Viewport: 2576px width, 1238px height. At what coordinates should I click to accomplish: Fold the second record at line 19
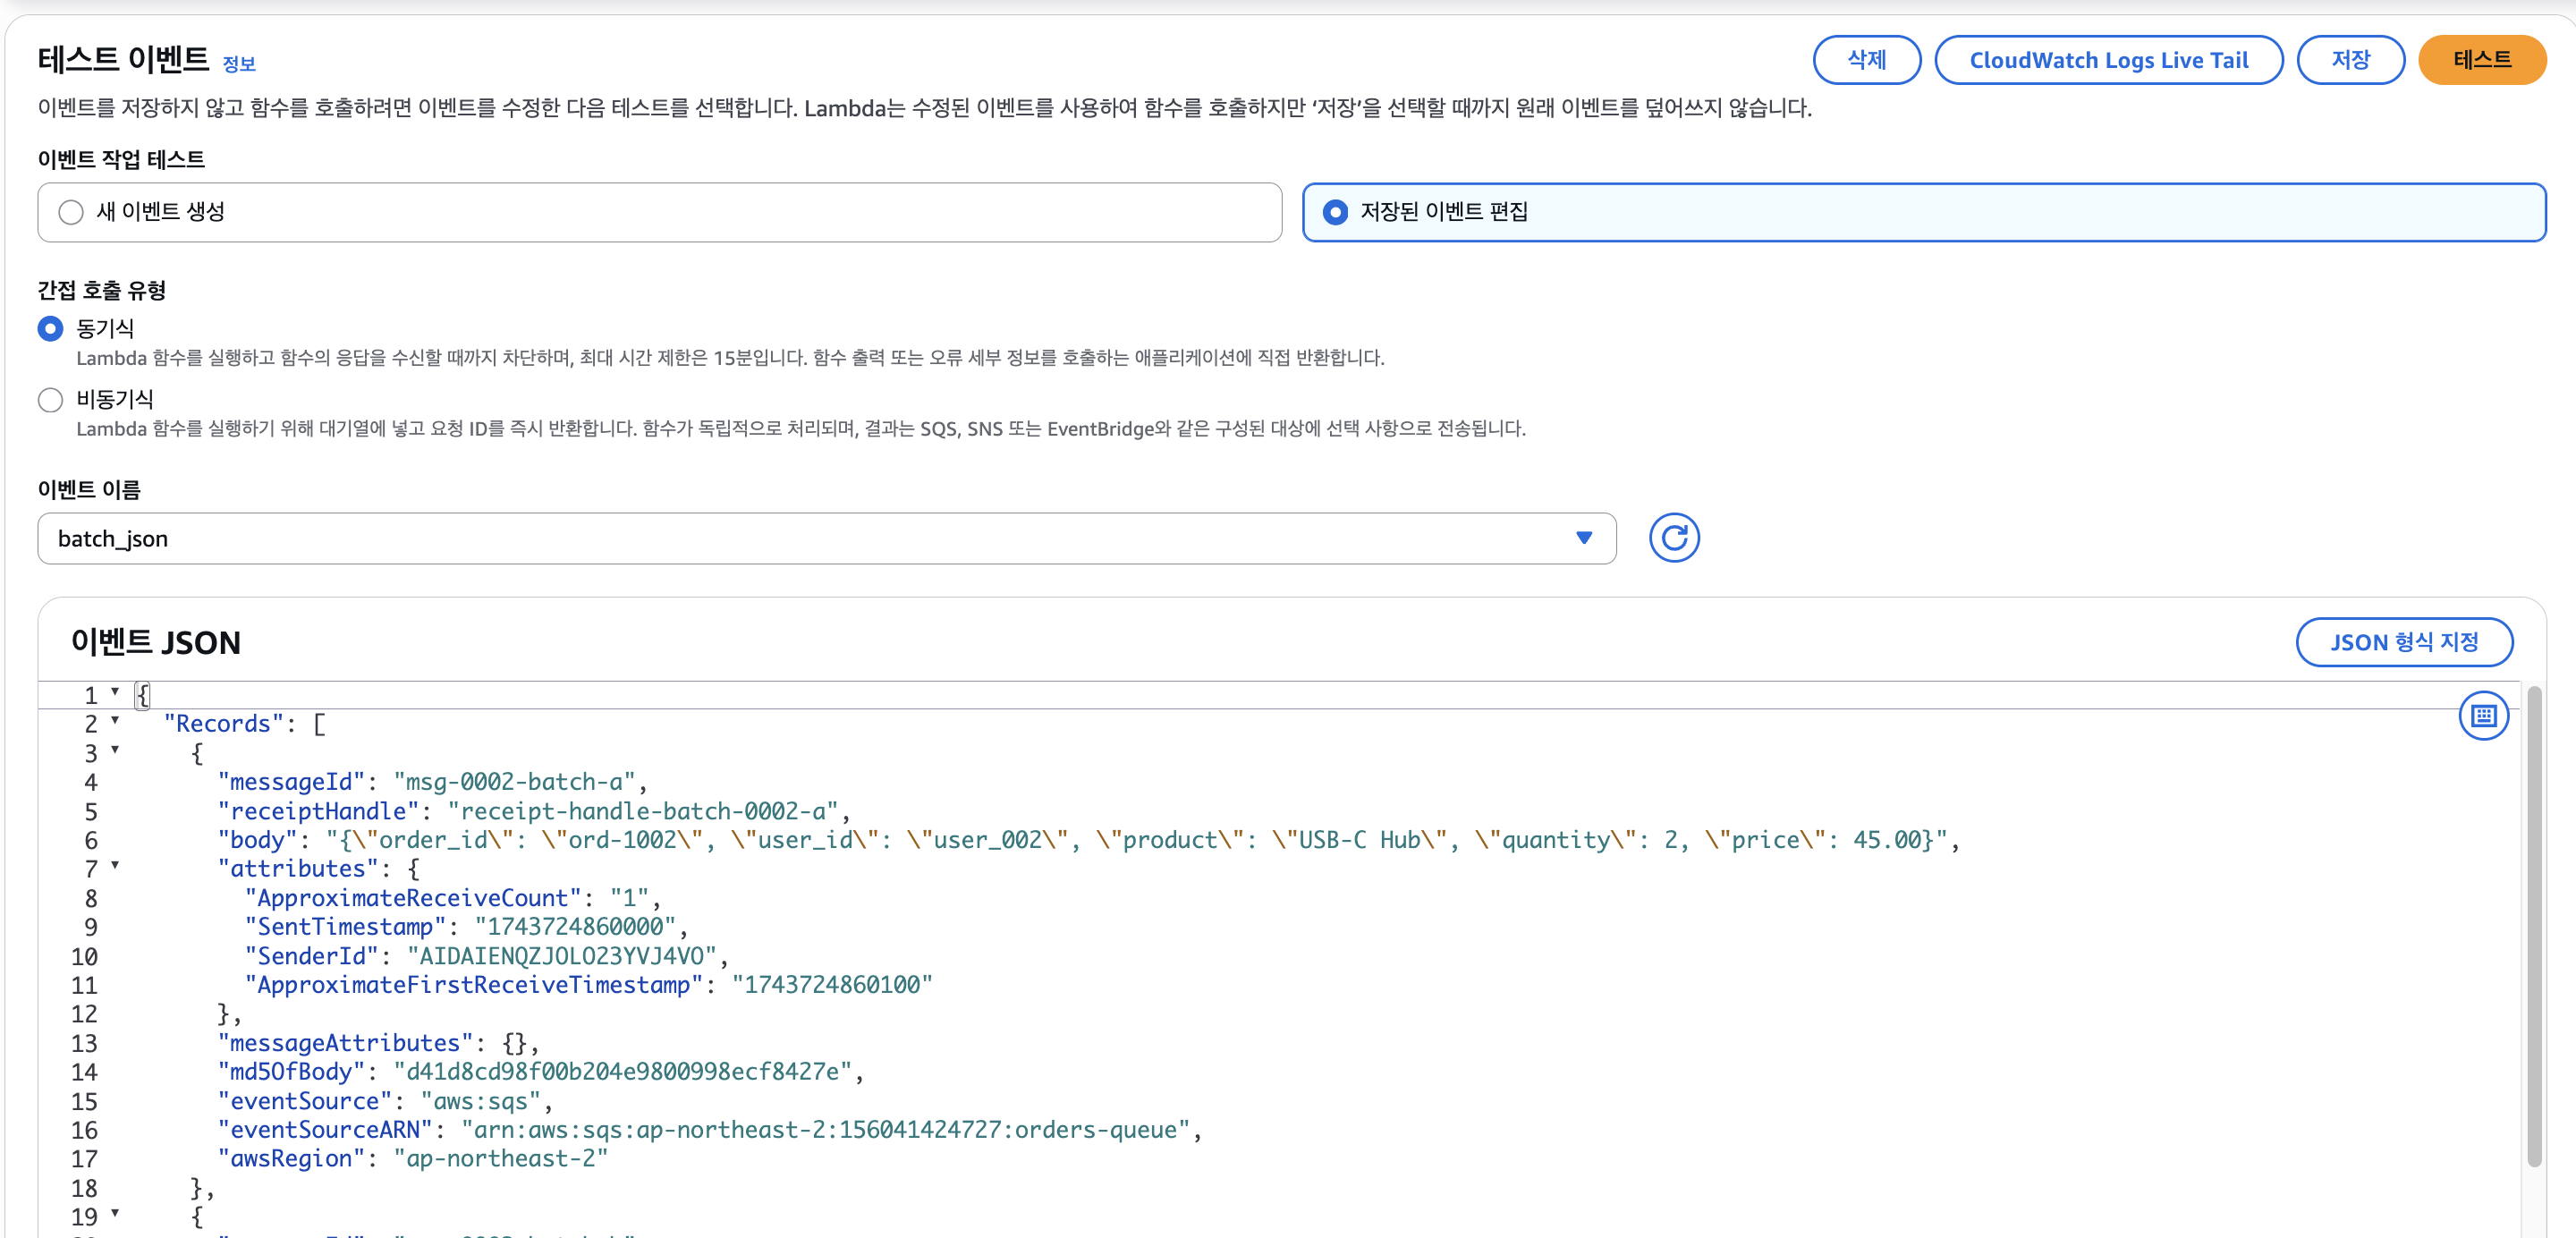click(115, 1214)
